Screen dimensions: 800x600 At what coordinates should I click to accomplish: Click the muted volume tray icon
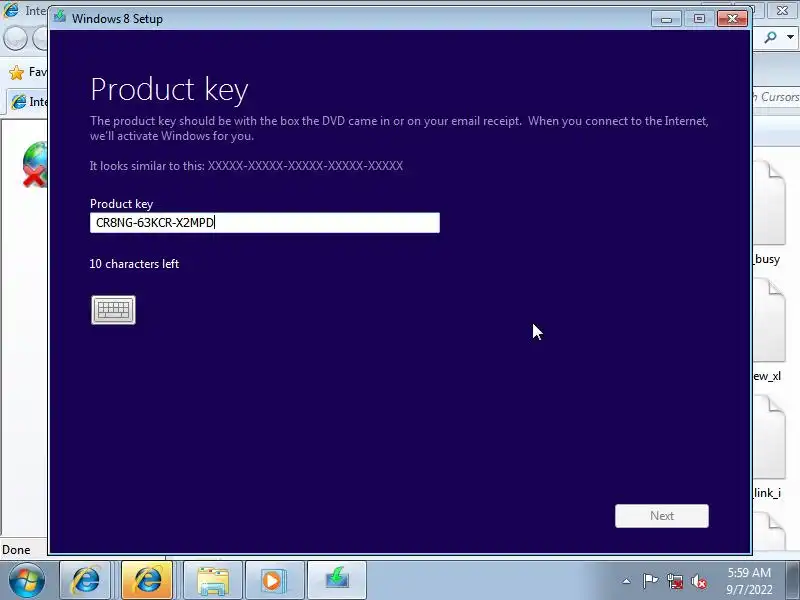click(x=699, y=581)
